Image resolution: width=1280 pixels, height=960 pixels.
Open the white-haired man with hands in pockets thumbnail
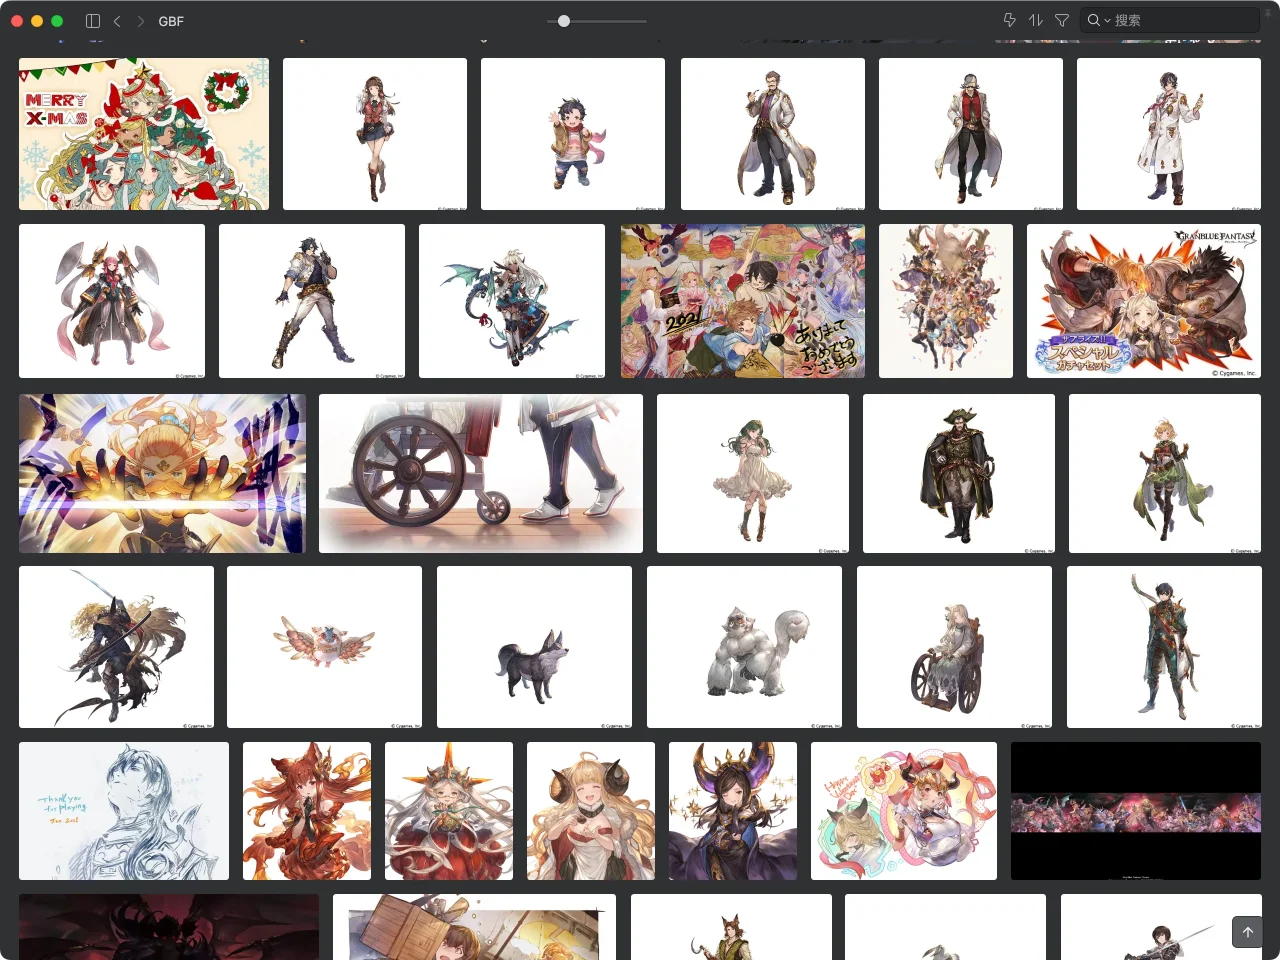coord(971,134)
